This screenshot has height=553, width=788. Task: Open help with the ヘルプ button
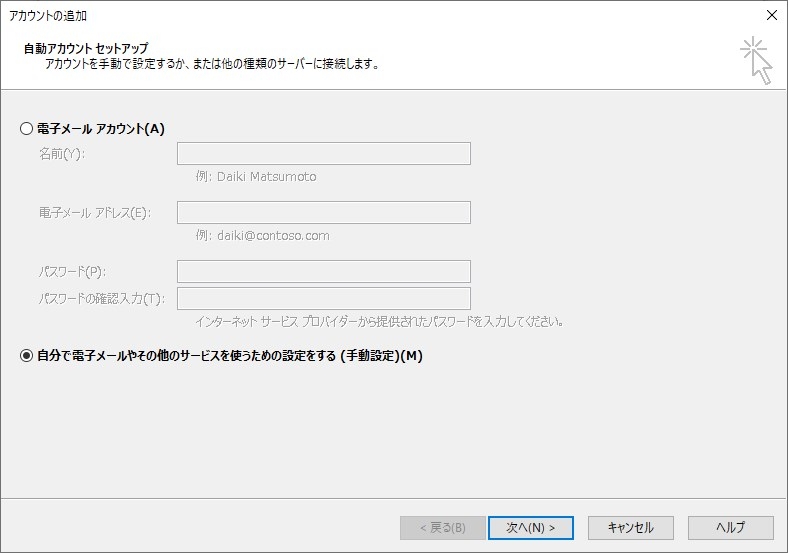click(x=730, y=527)
